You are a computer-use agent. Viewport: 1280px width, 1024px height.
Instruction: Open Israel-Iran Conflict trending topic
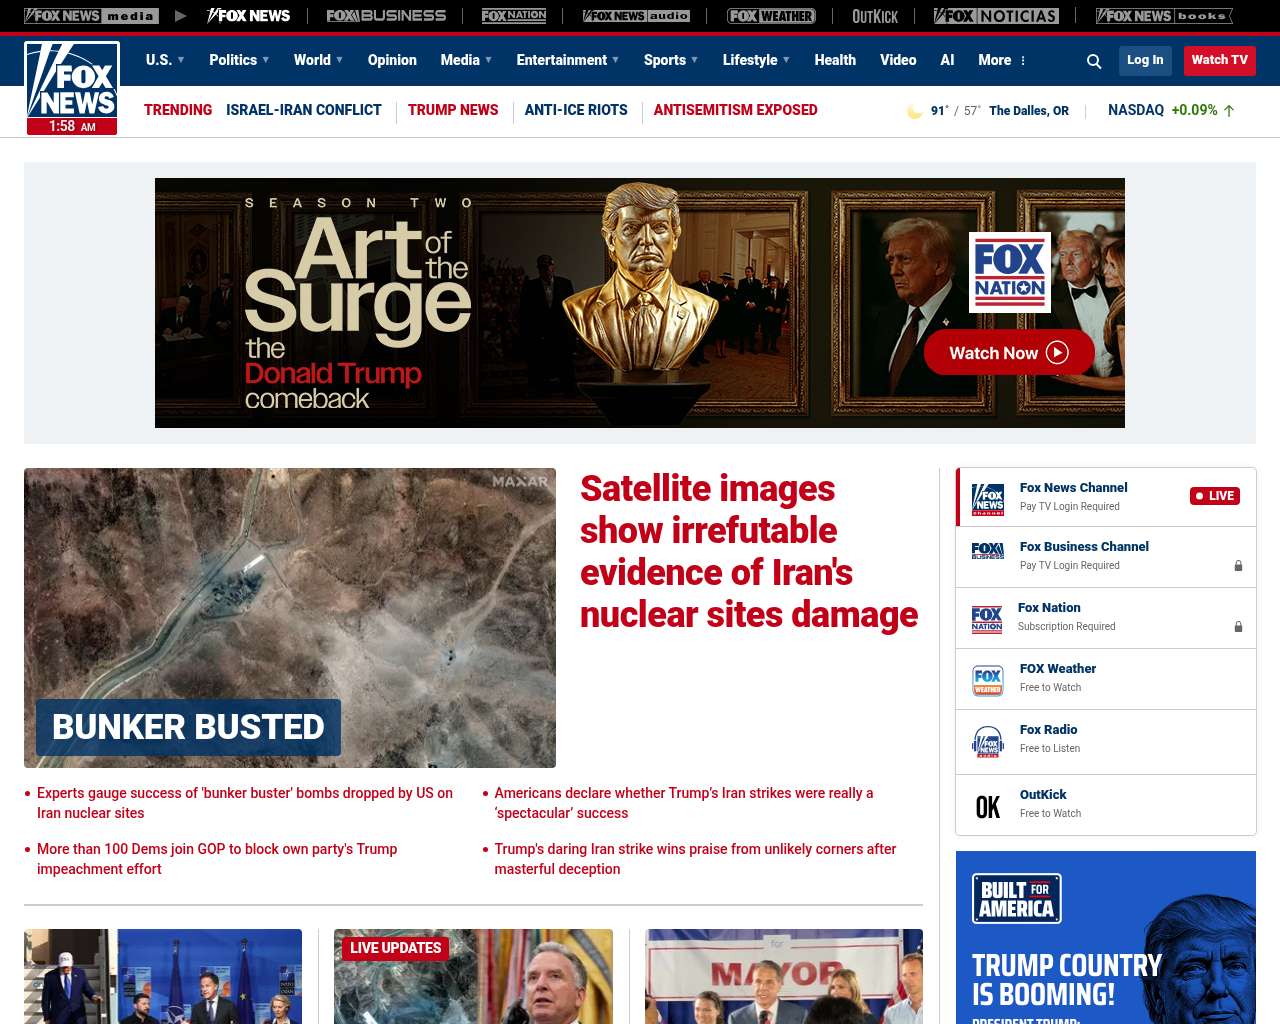[x=304, y=110]
